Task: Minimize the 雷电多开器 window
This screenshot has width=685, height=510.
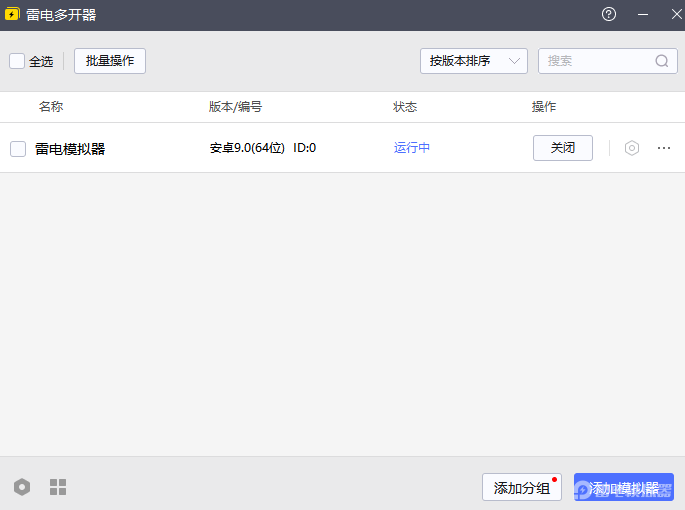Action: point(643,14)
